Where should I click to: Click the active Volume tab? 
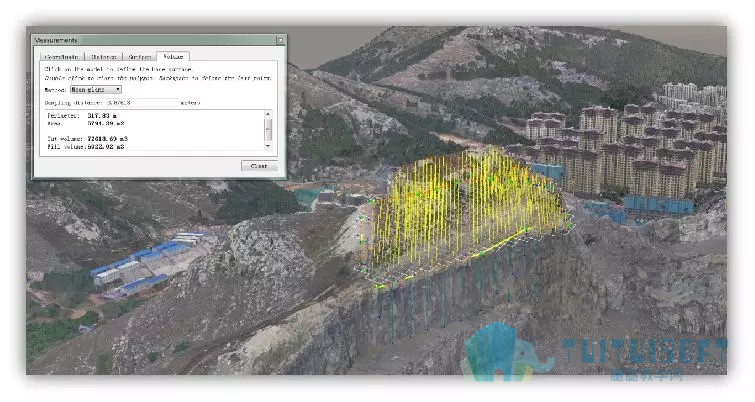point(173,56)
